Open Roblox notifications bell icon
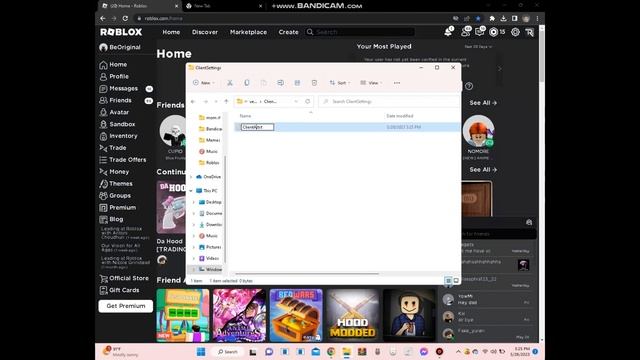 point(448,32)
